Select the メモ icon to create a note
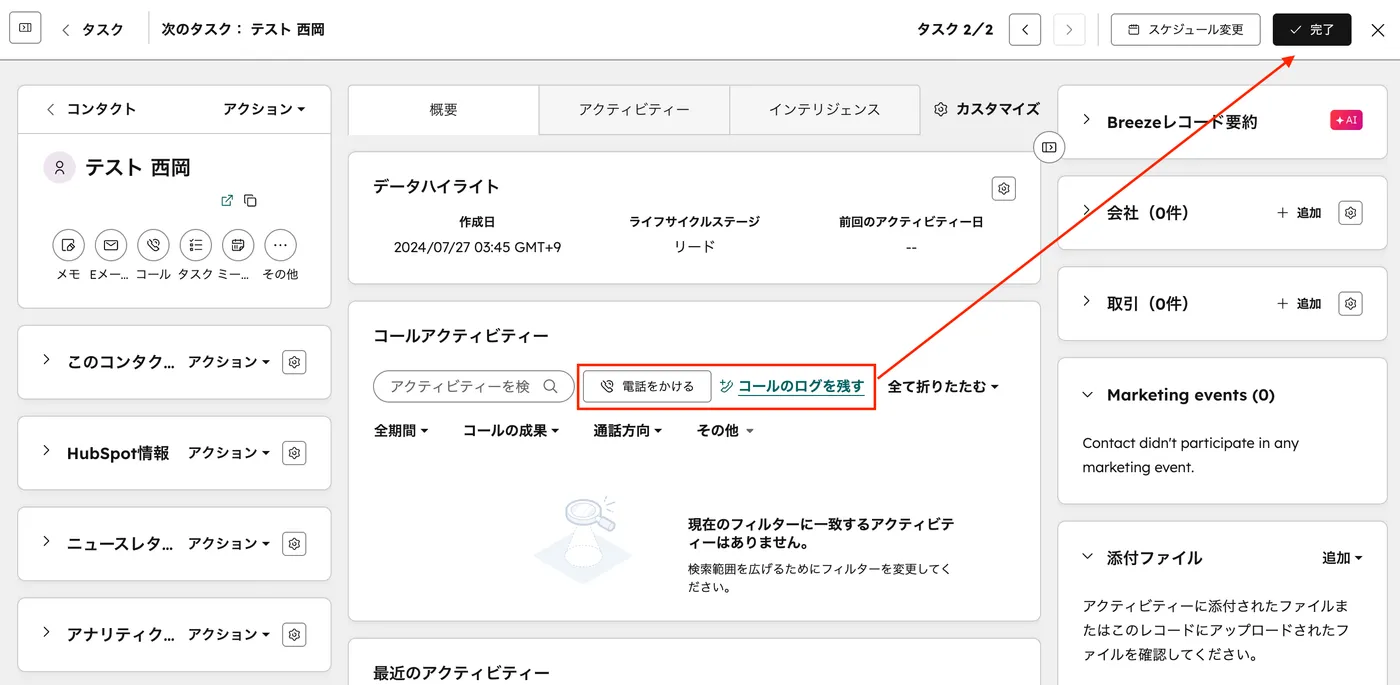 tap(68, 245)
